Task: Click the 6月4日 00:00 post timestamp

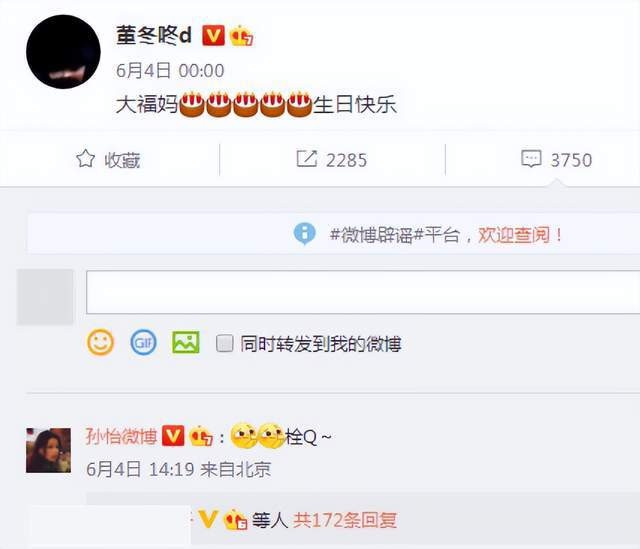Action: [170, 71]
